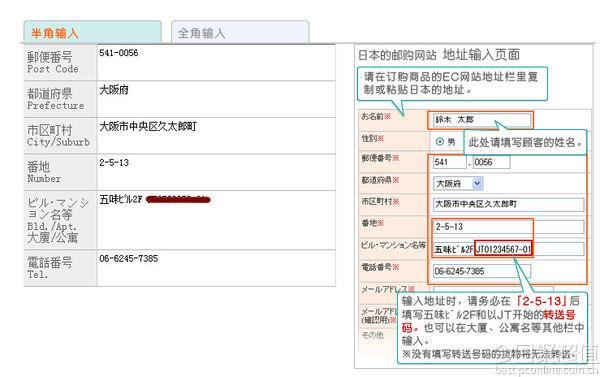
Task: Open the 大阪府 prefecture dropdown
Action: tap(458, 184)
